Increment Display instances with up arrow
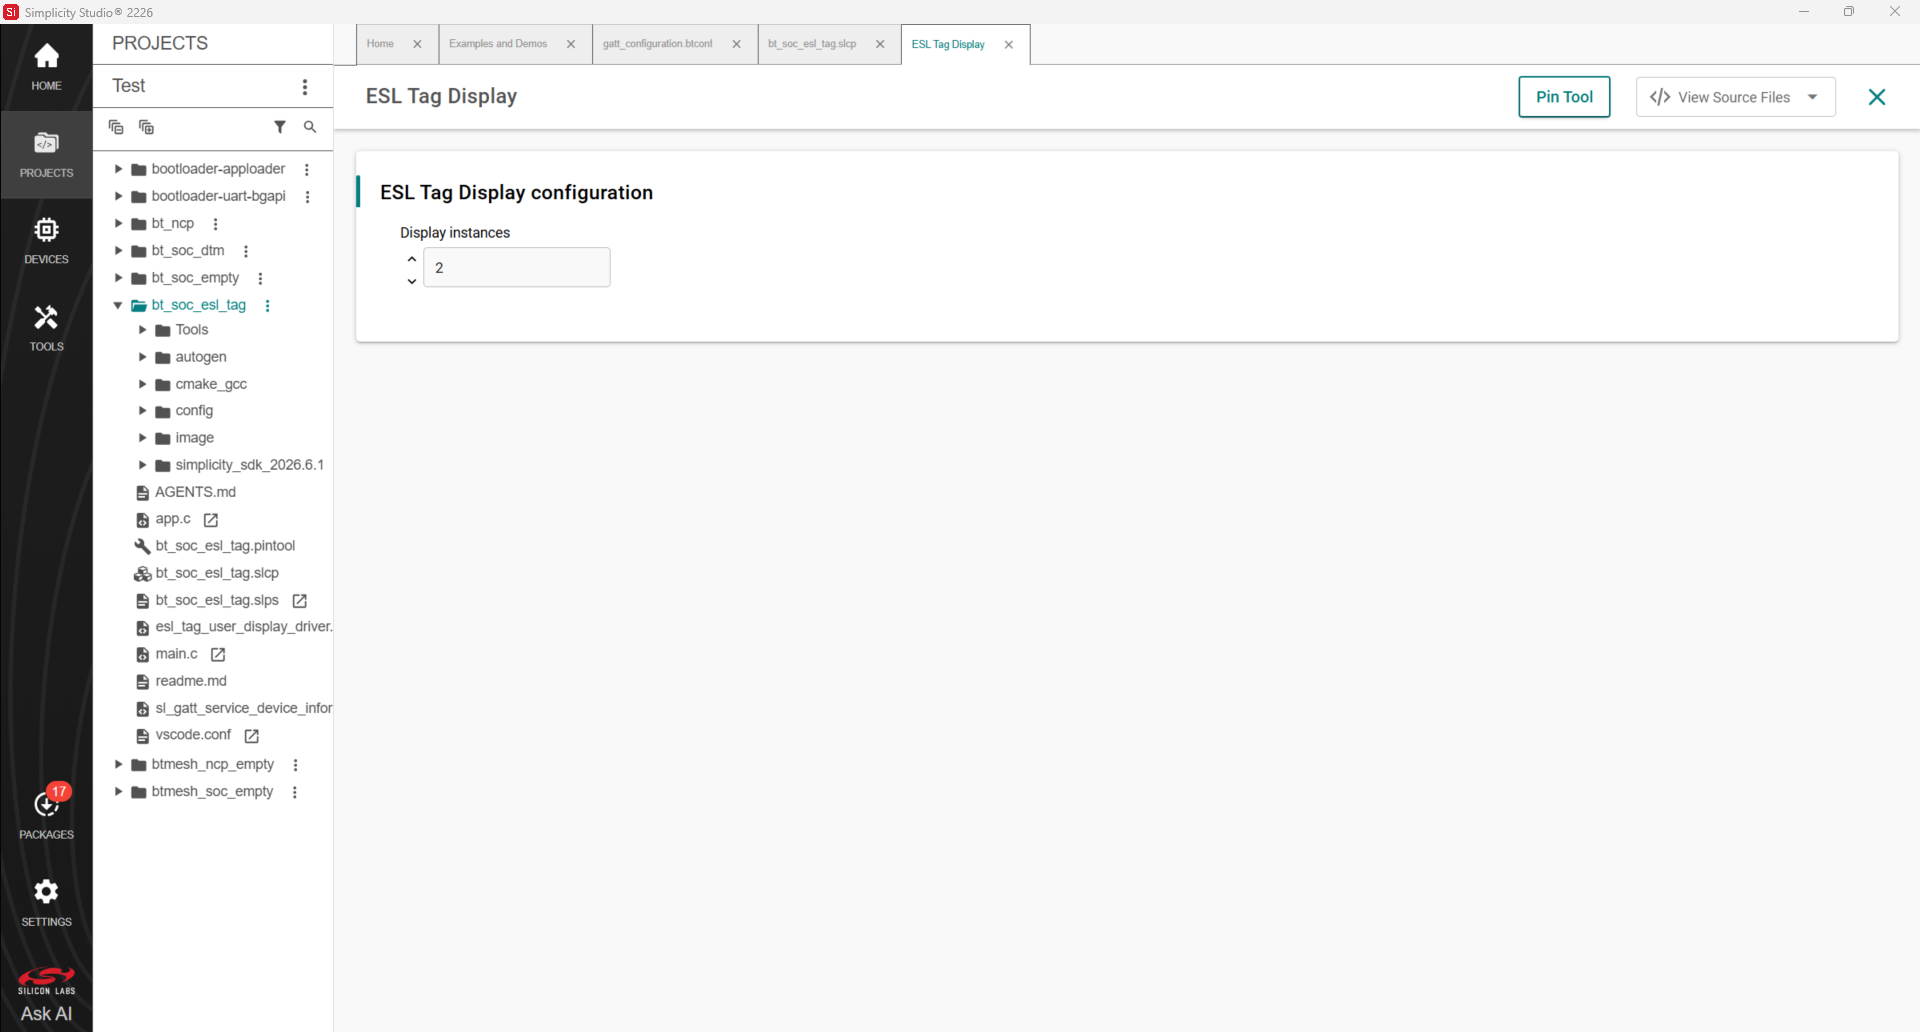 (x=412, y=258)
